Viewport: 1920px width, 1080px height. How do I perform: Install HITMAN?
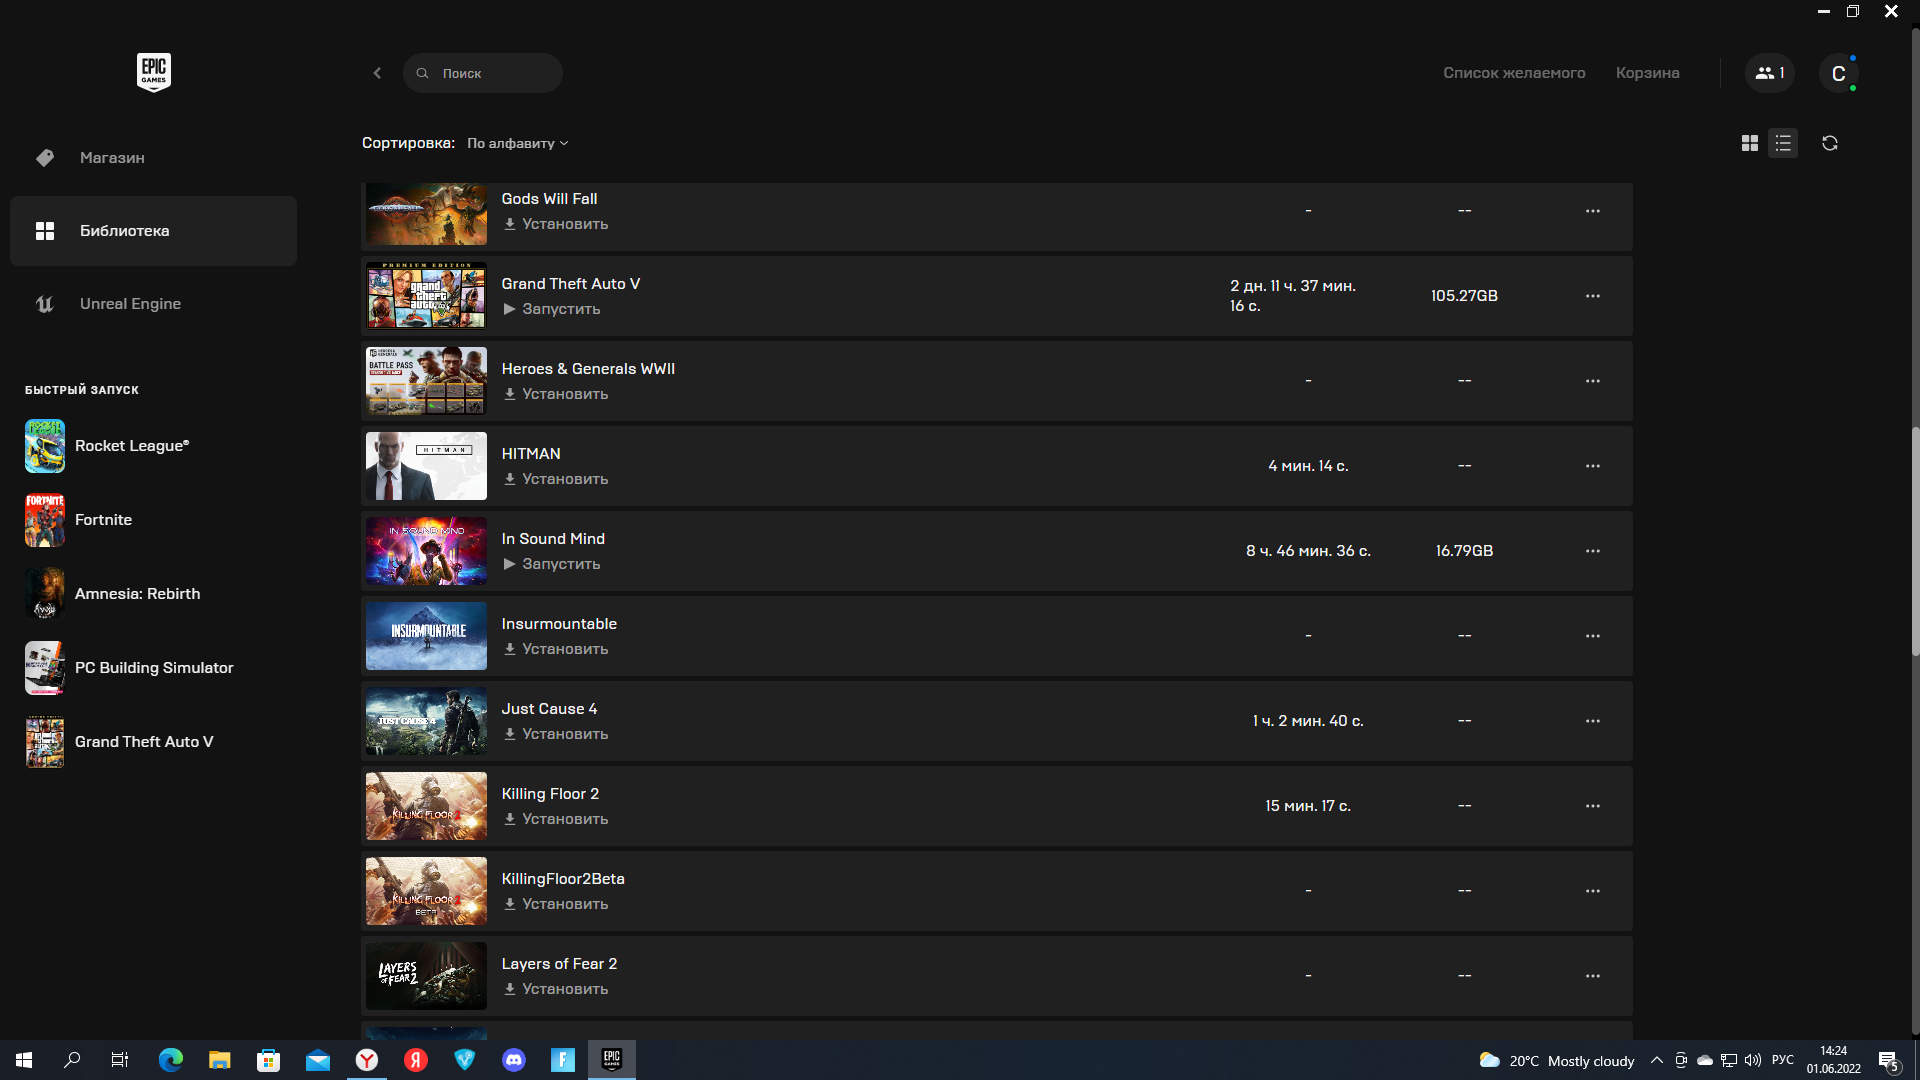[555, 479]
